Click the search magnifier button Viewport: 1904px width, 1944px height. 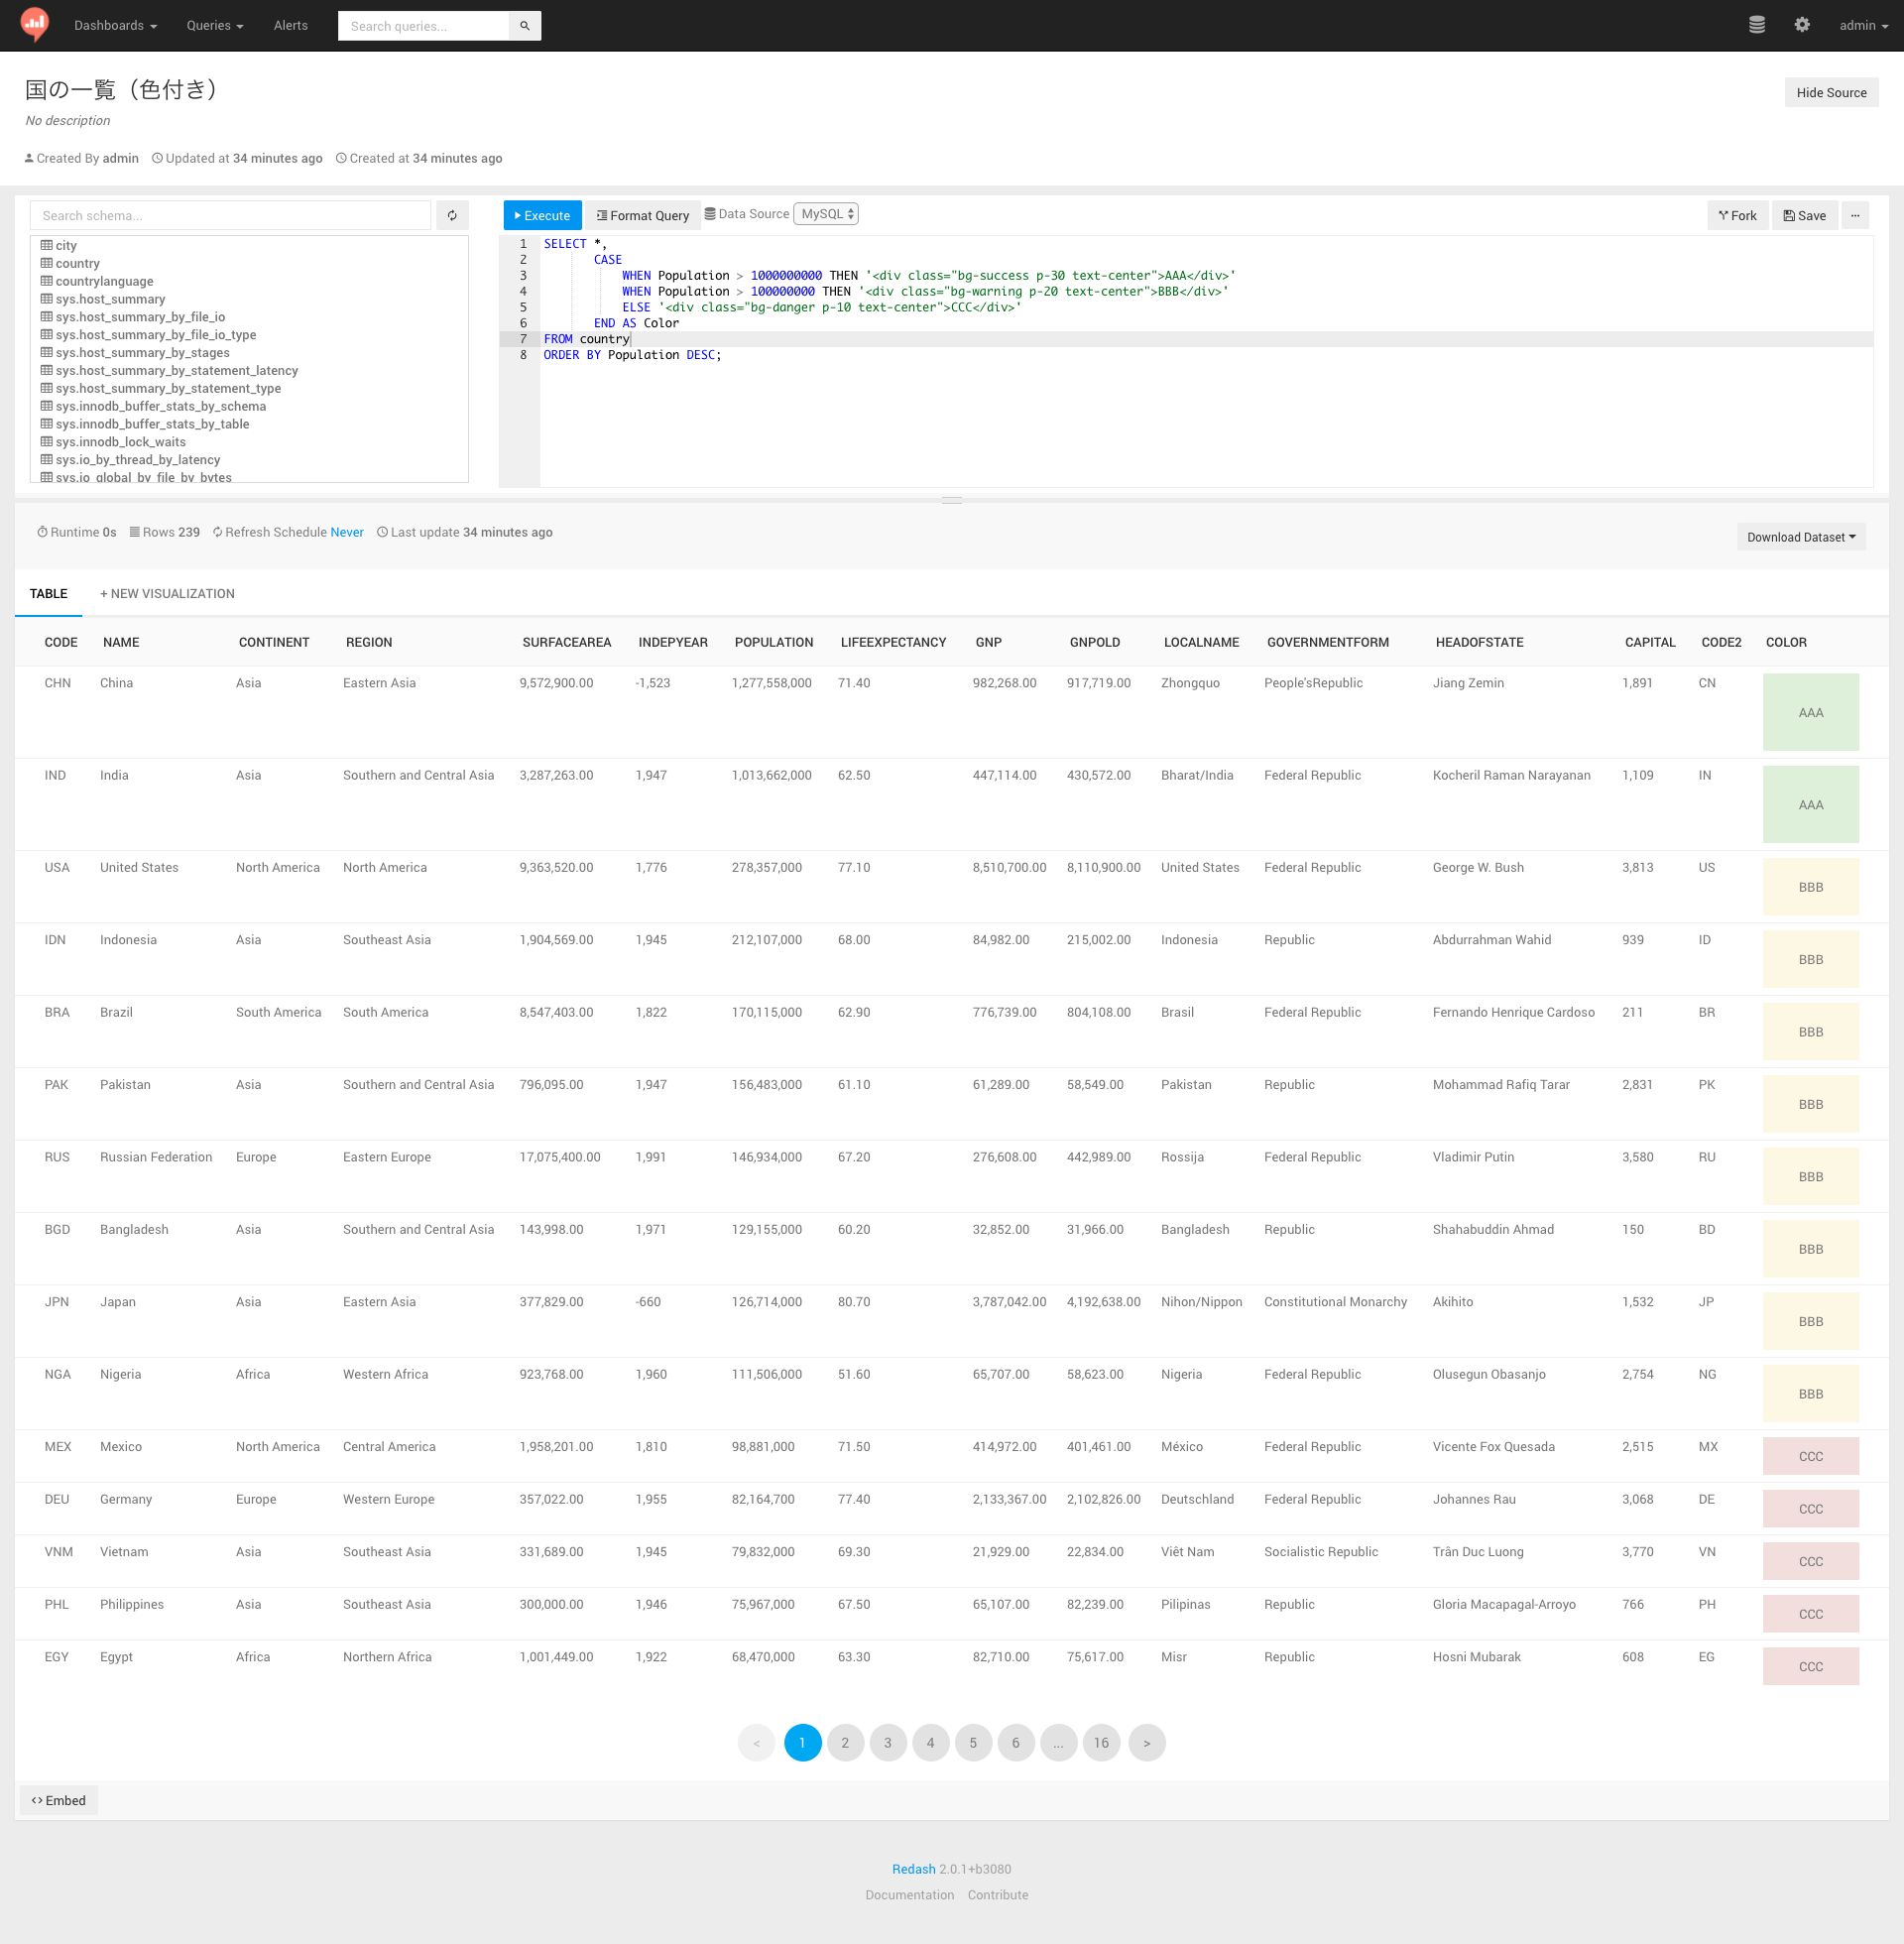point(524,26)
